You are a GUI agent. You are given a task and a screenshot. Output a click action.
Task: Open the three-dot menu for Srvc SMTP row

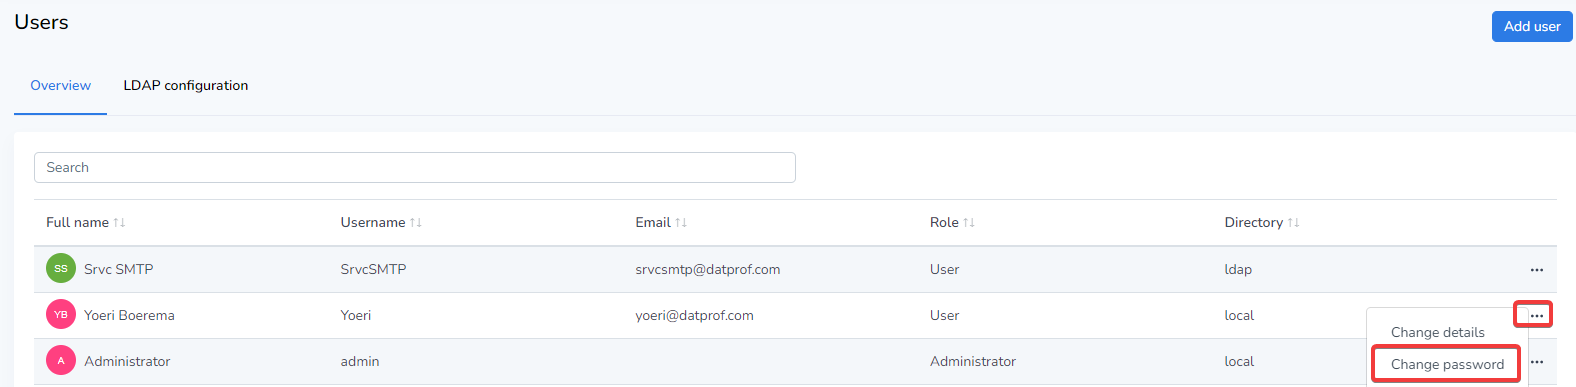[x=1537, y=270]
